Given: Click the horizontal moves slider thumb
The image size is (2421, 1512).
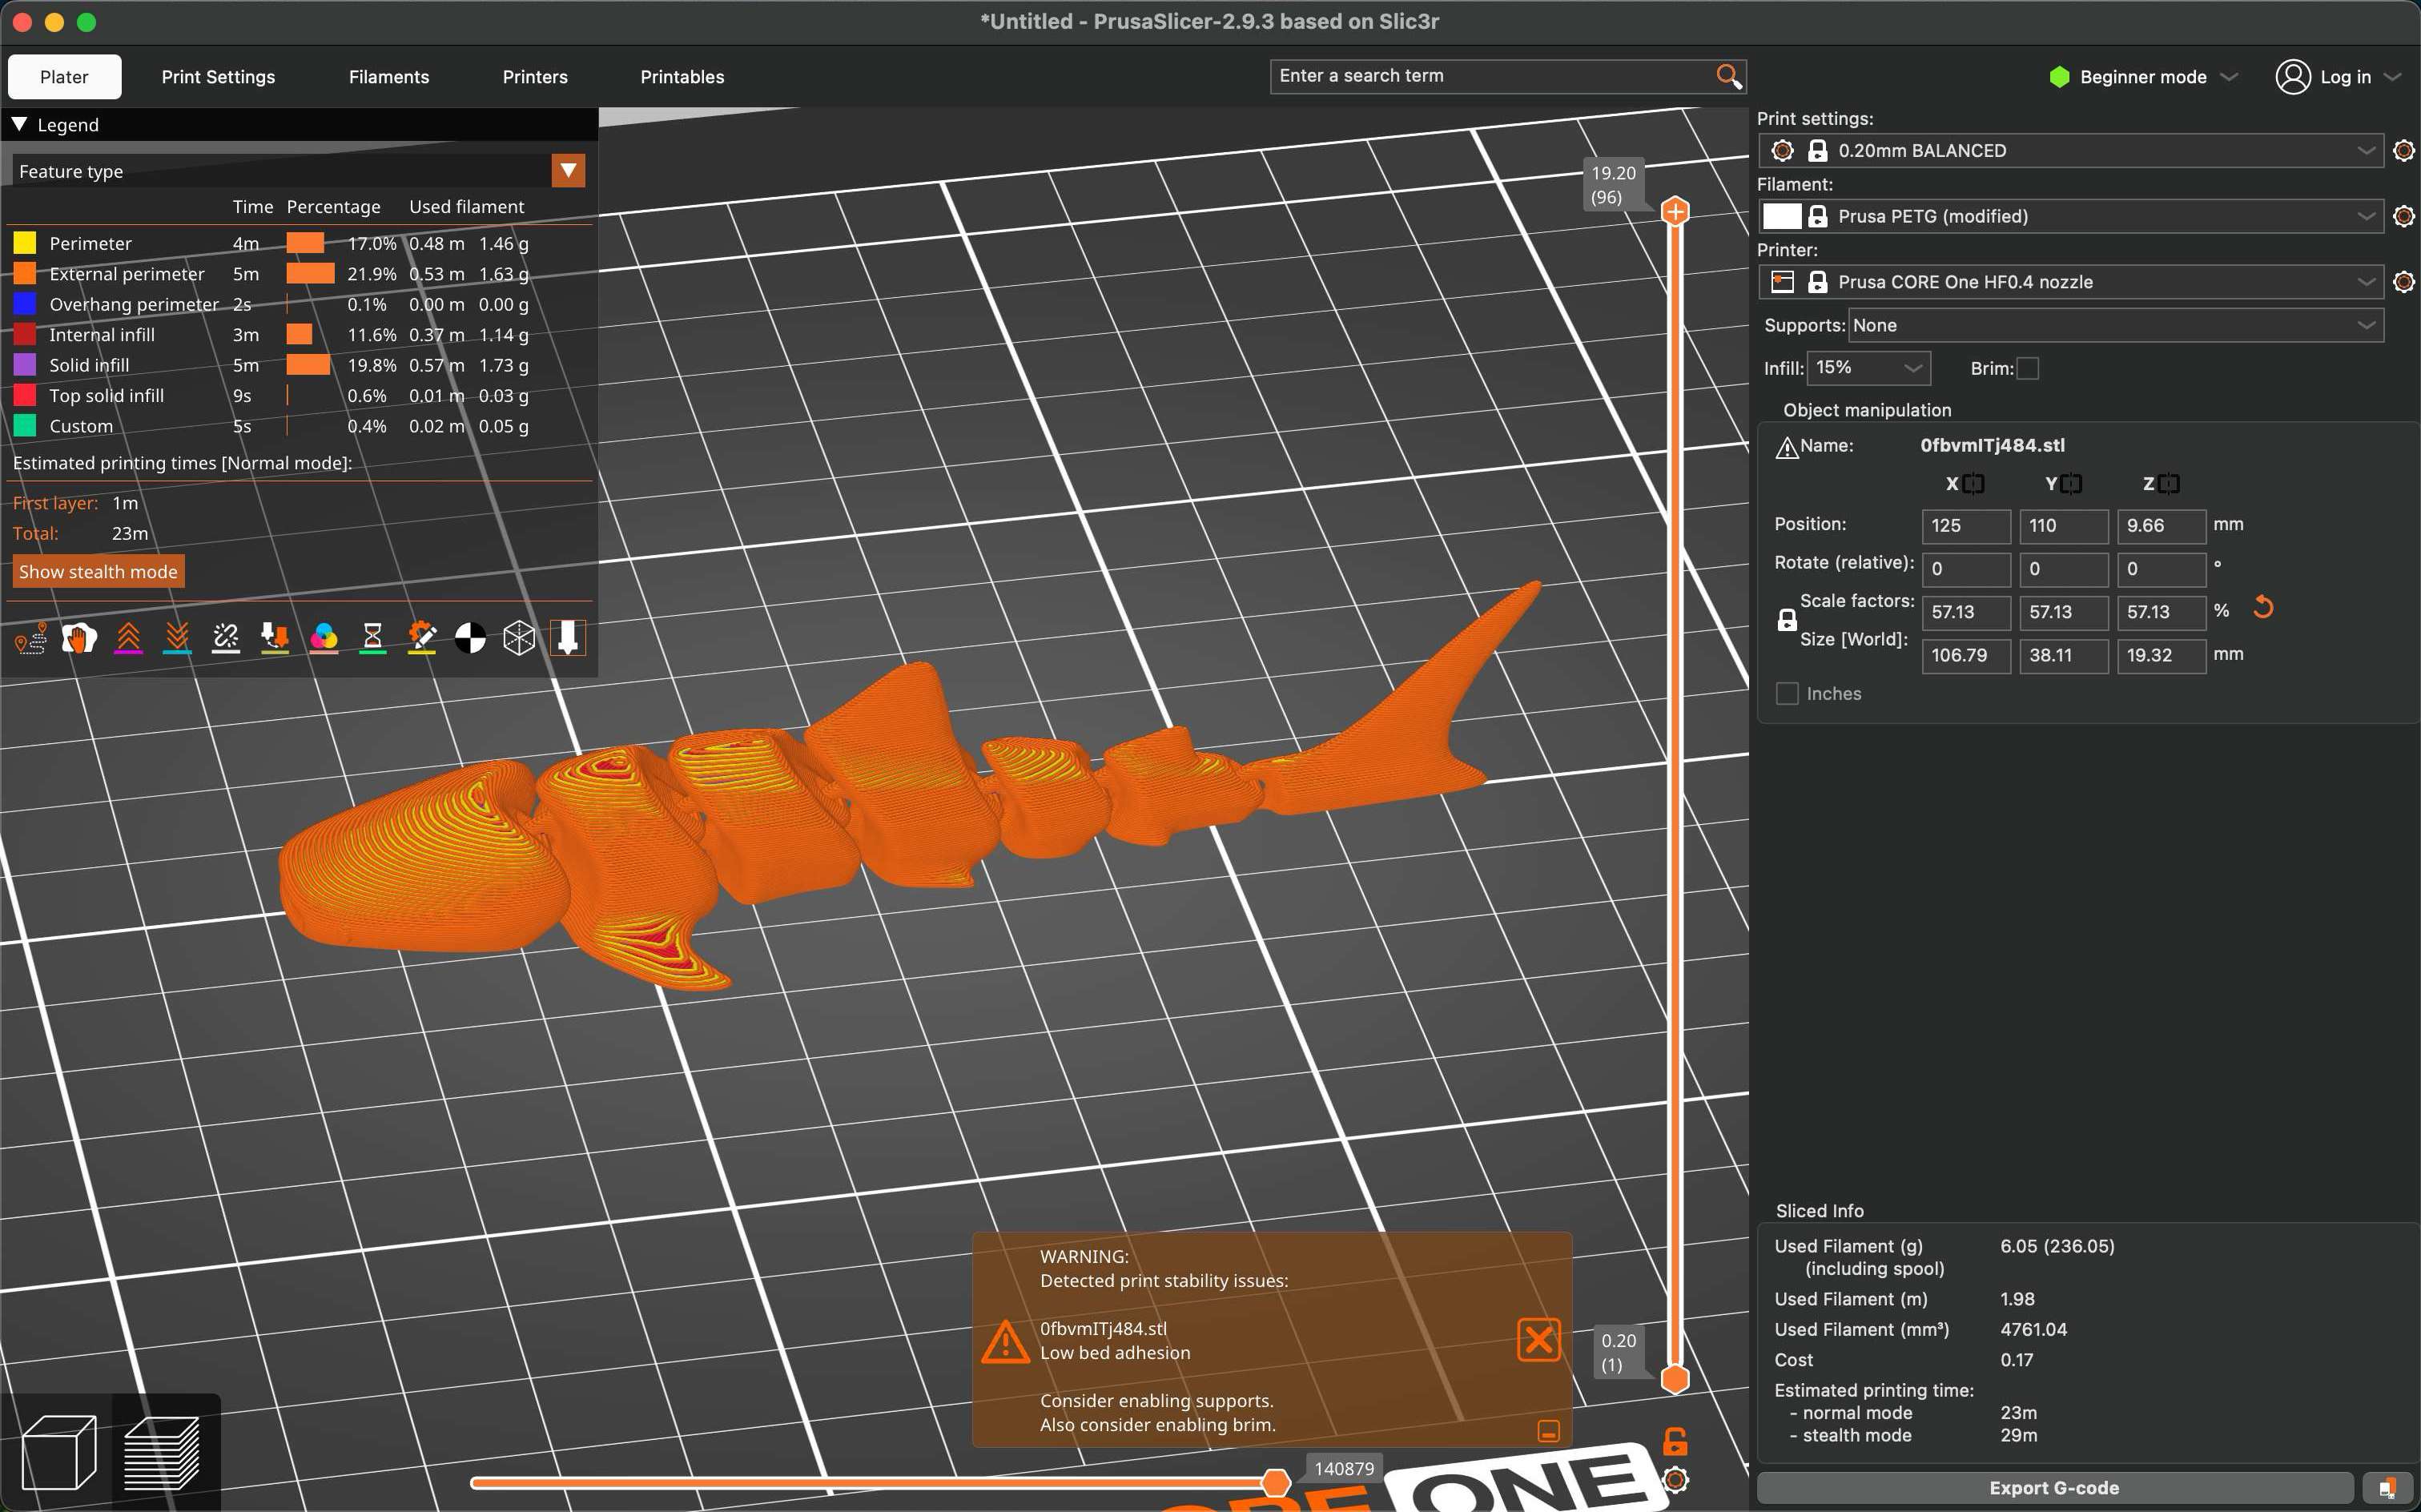Looking at the screenshot, I should [x=1276, y=1482].
